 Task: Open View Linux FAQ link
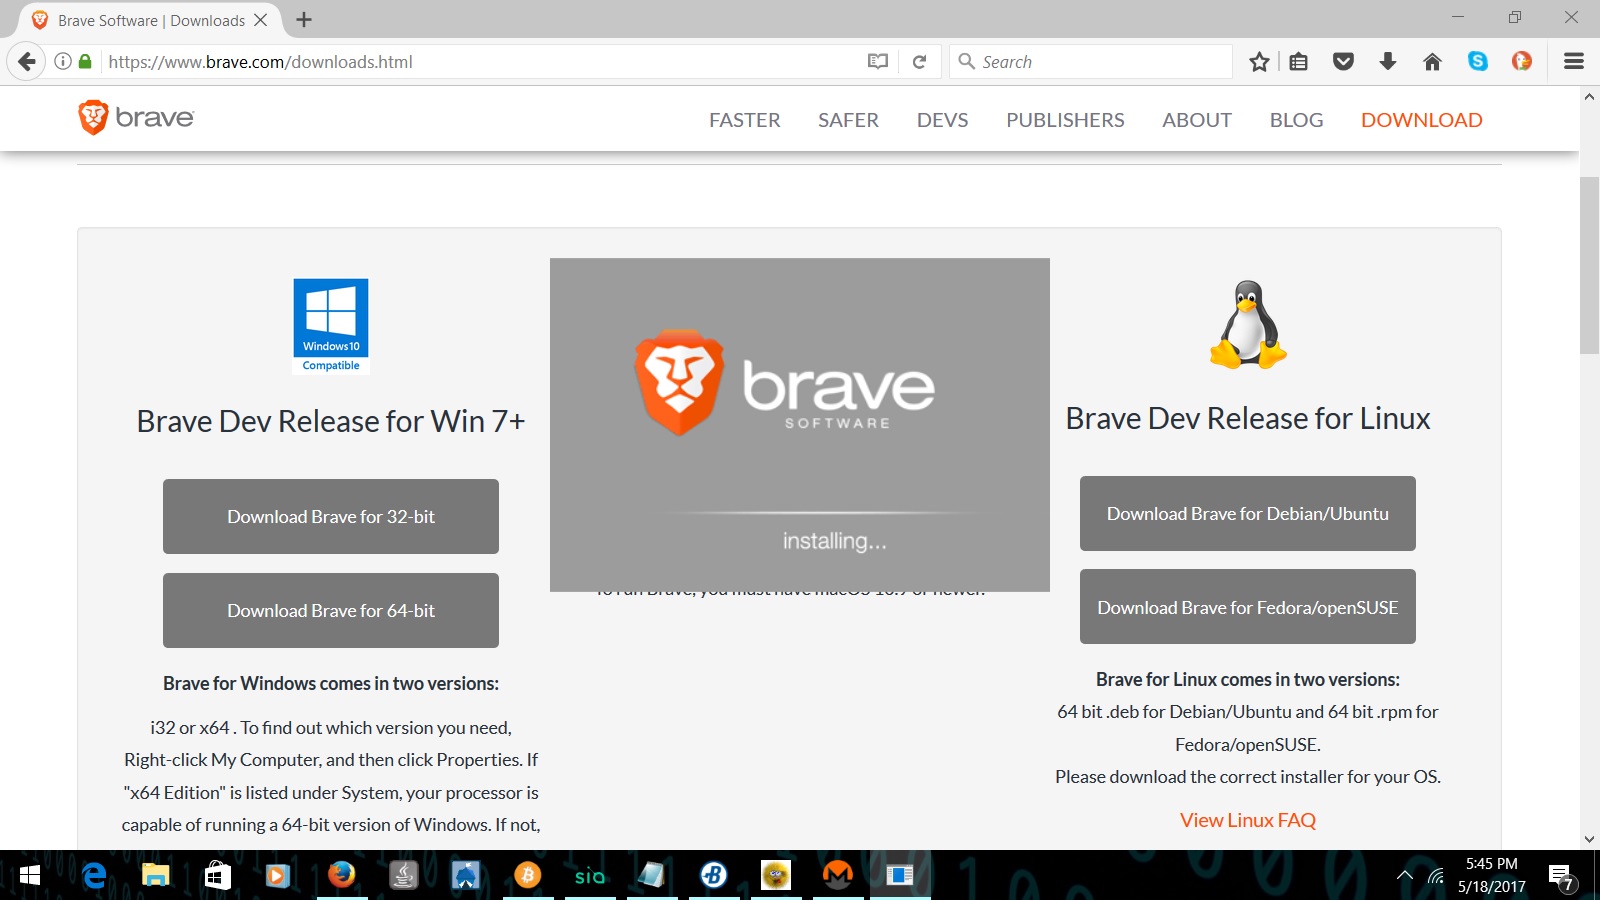[1247, 820]
